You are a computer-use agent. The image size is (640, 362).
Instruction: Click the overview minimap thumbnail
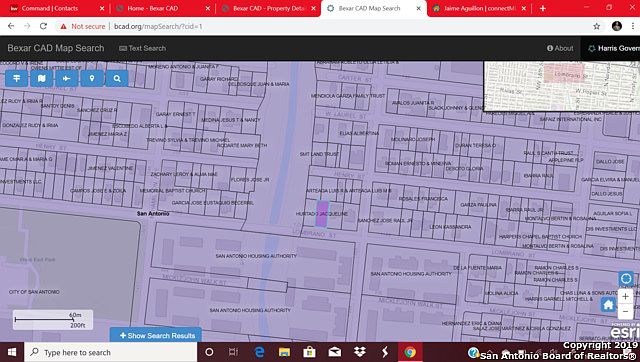coord(562,86)
